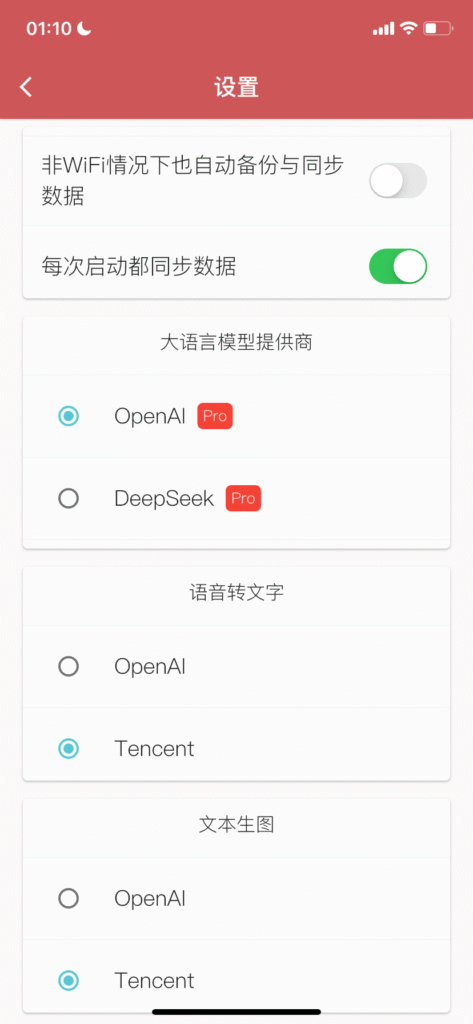Choose Tencent radio under 语音转文字
This screenshot has height=1024, width=473.
[69, 748]
